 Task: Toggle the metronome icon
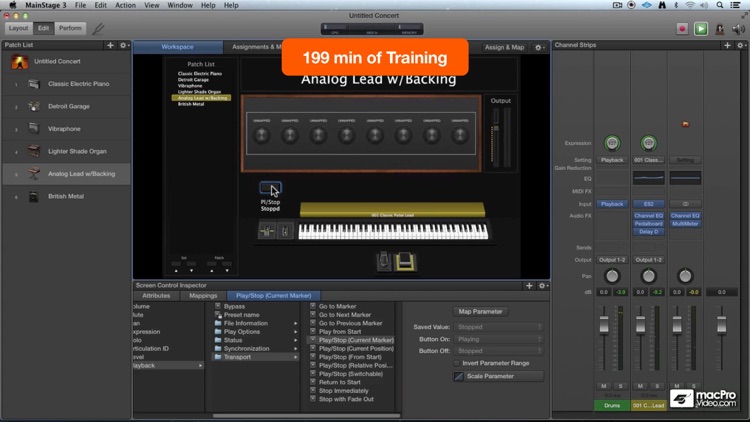tap(719, 29)
